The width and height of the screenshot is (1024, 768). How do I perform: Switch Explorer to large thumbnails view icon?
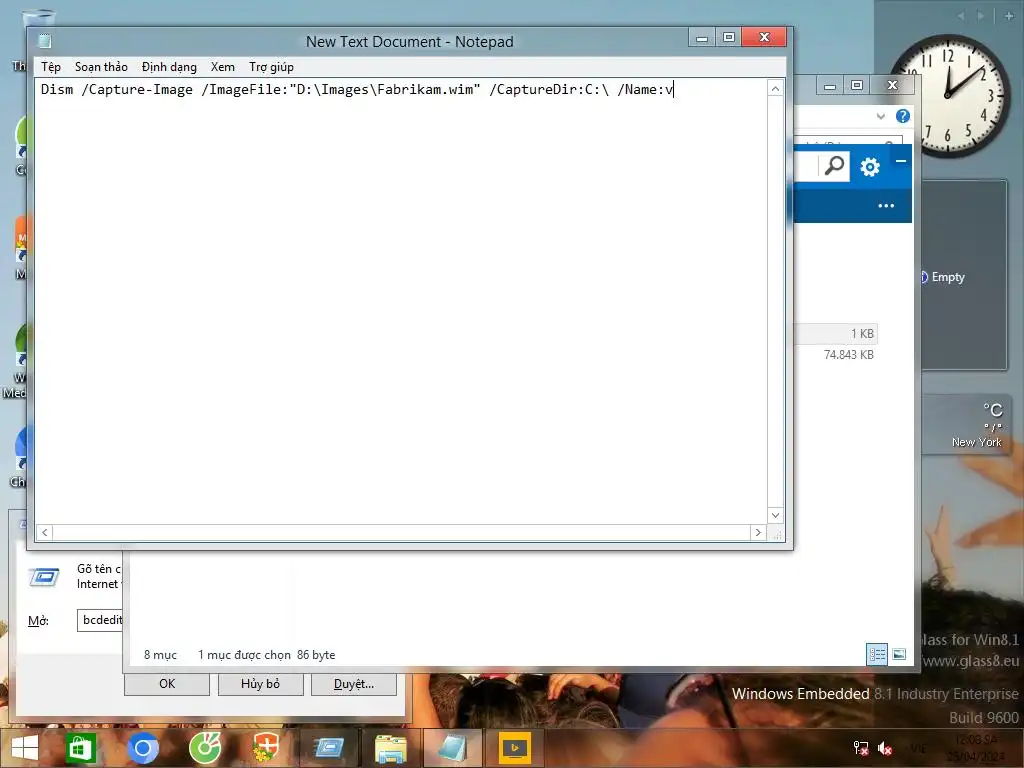[899, 654]
